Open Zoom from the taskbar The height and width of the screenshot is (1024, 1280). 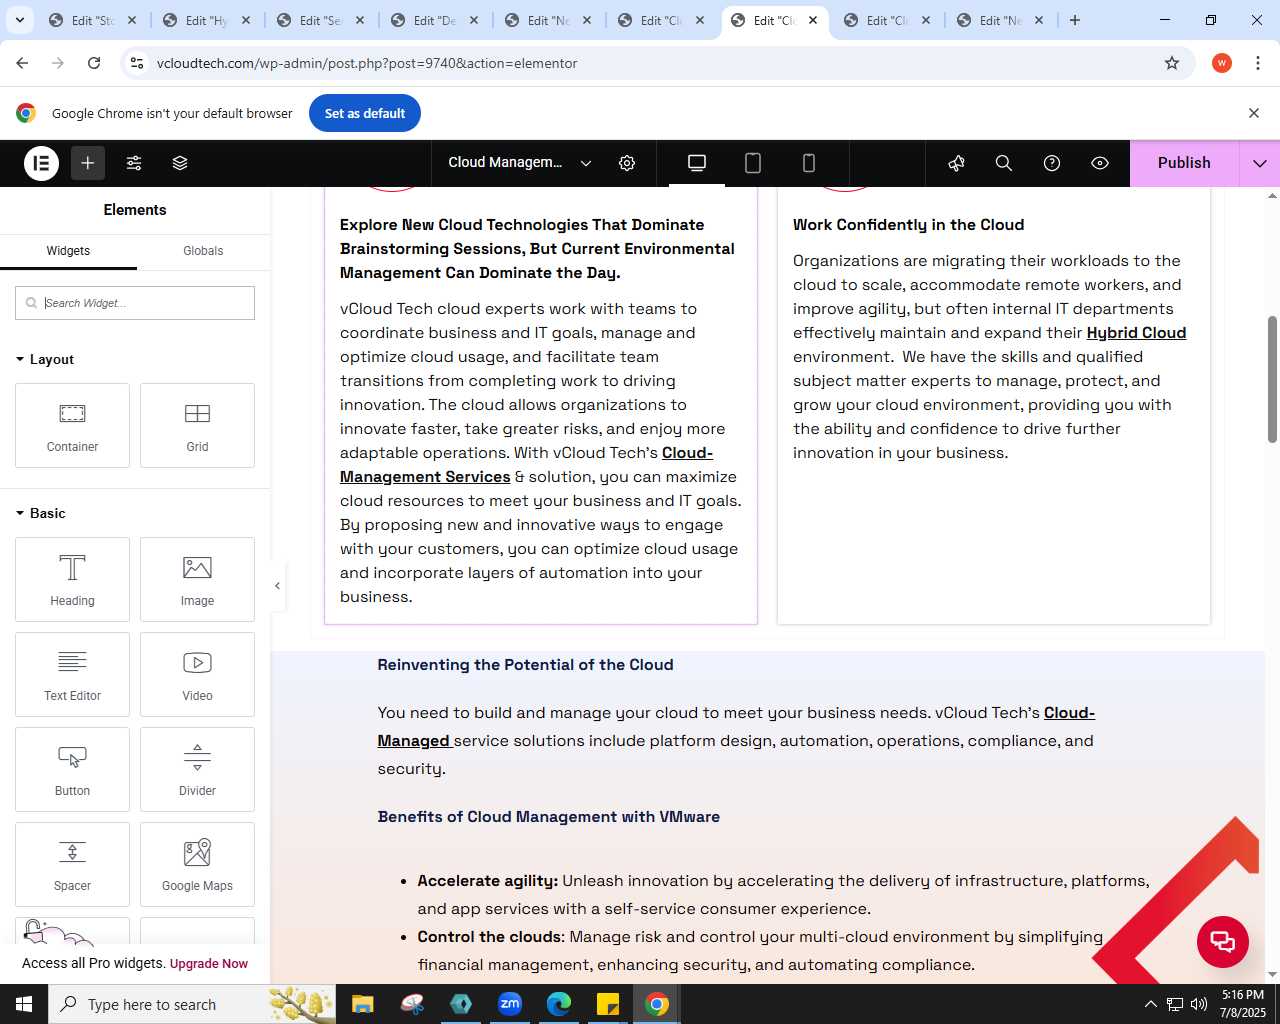coord(510,1004)
